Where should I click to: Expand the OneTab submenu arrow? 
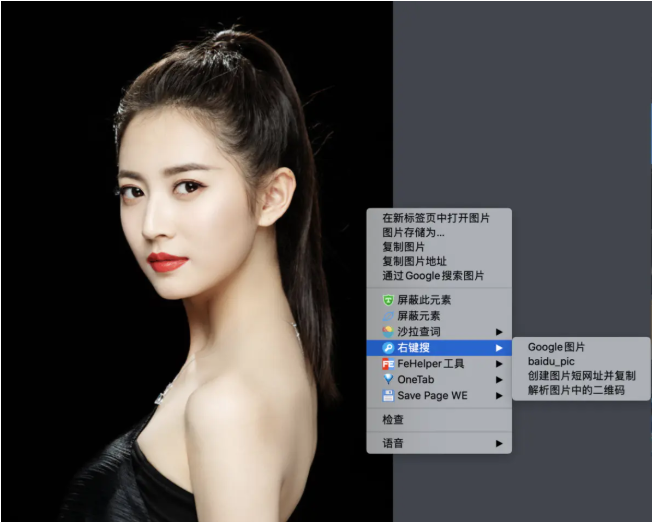(x=499, y=380)
